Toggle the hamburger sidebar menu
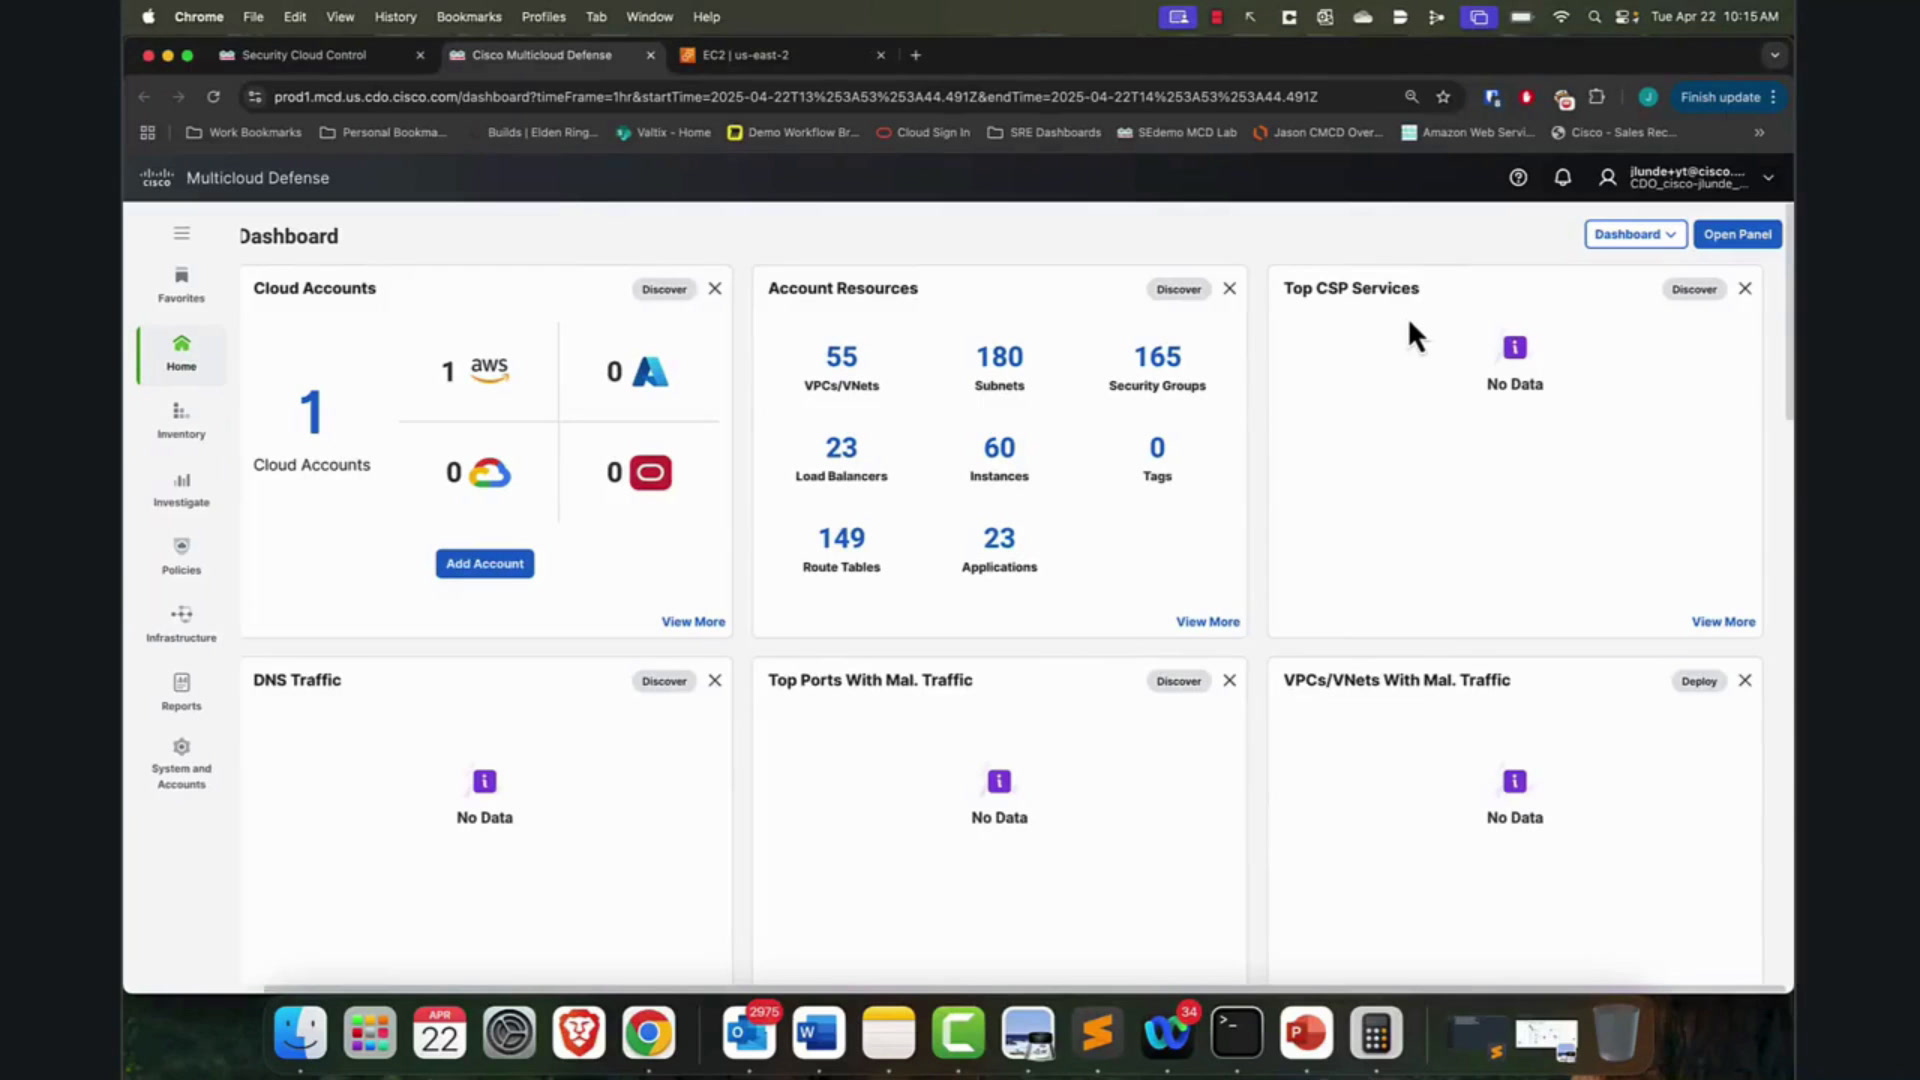 181,233
